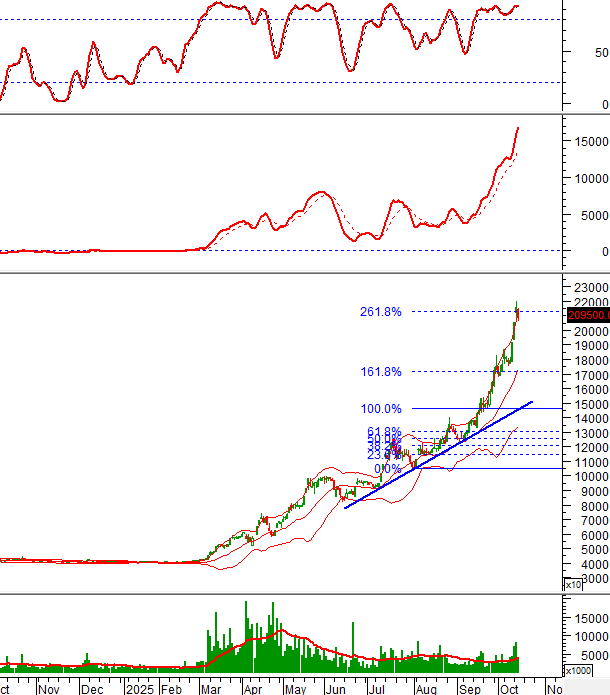Click the red current price tag 209500
The height and width of the screenshot is (695, 610).
(588, 316)
